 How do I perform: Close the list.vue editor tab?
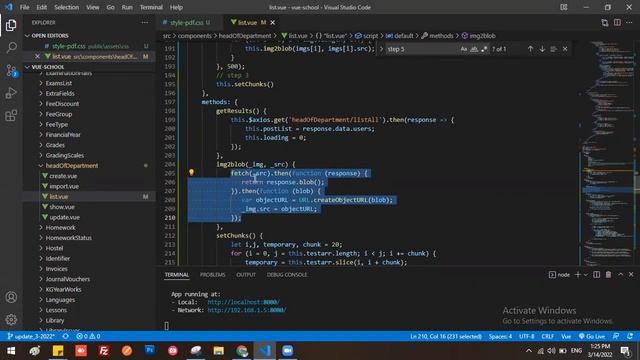click(273, 22)
